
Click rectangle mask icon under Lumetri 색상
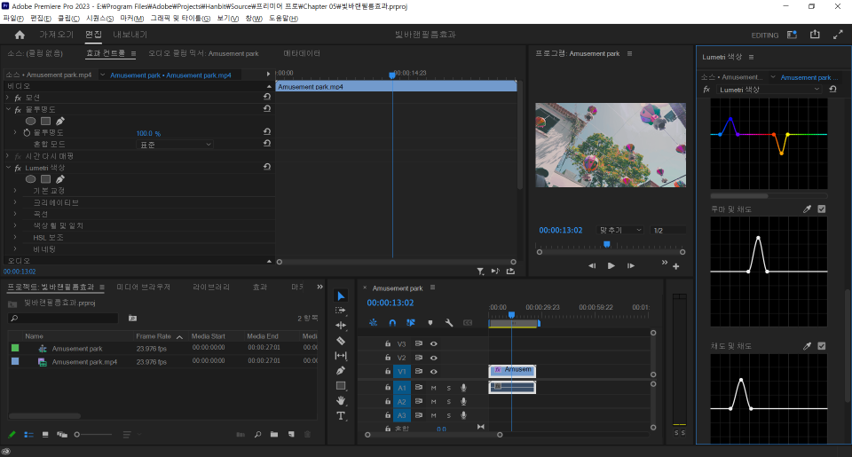click(x=46, y=179)
